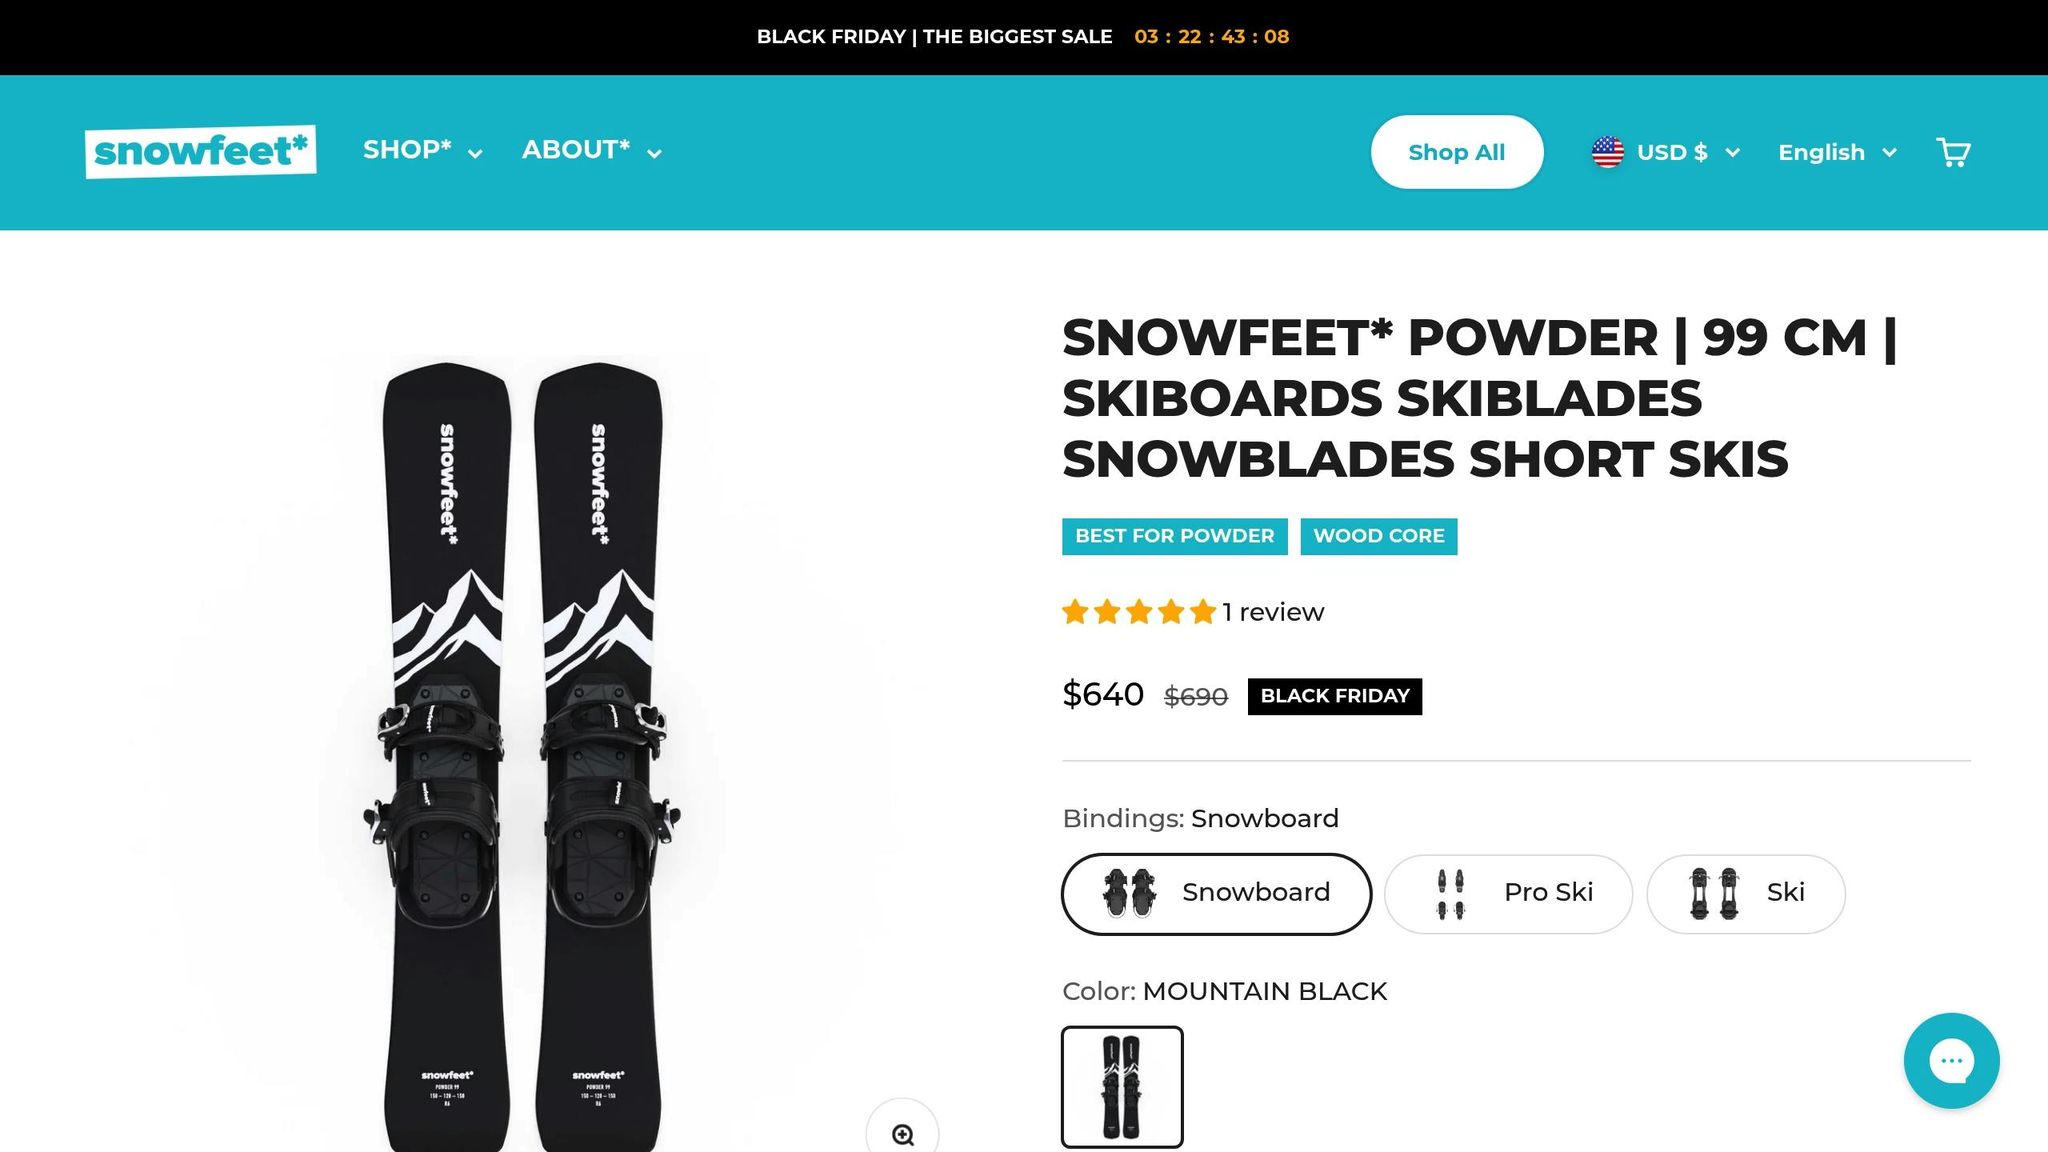This screenshot has width=2048, height=1152.
Task: Choose the Pro Ski bindings option
Action: pyautogui.click(x=1507, y=893)
